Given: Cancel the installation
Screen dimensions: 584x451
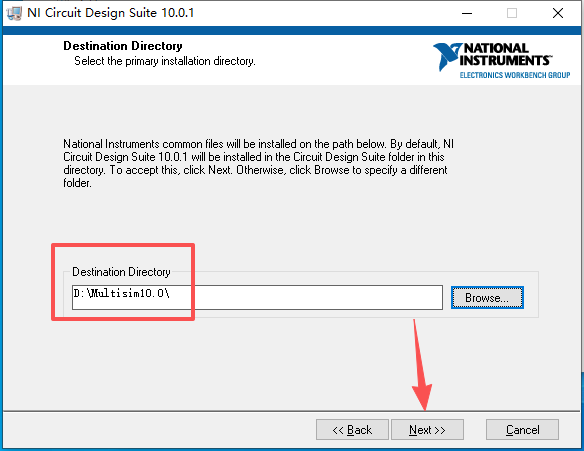Looking at the screenshot, I should point(522,430).
